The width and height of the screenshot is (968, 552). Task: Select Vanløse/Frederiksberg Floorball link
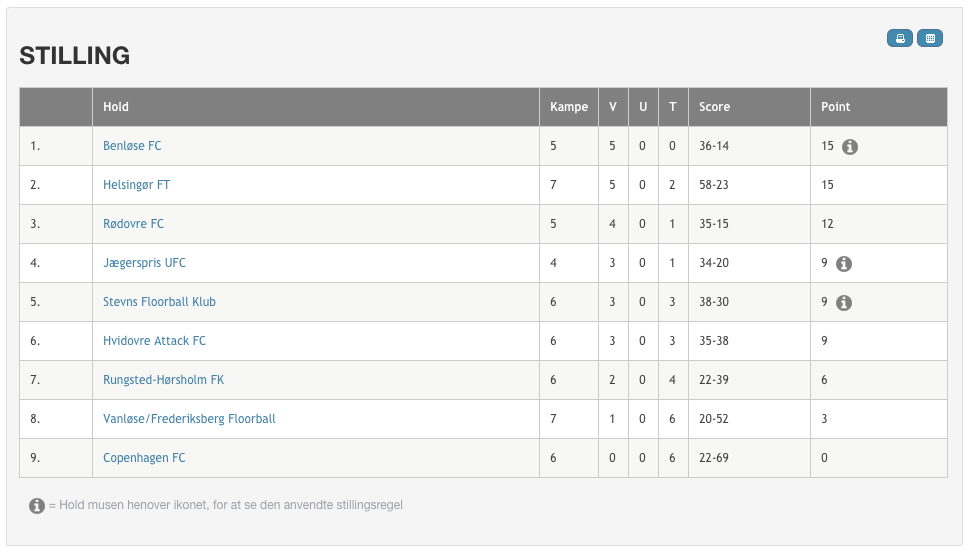tap(190, 419)
